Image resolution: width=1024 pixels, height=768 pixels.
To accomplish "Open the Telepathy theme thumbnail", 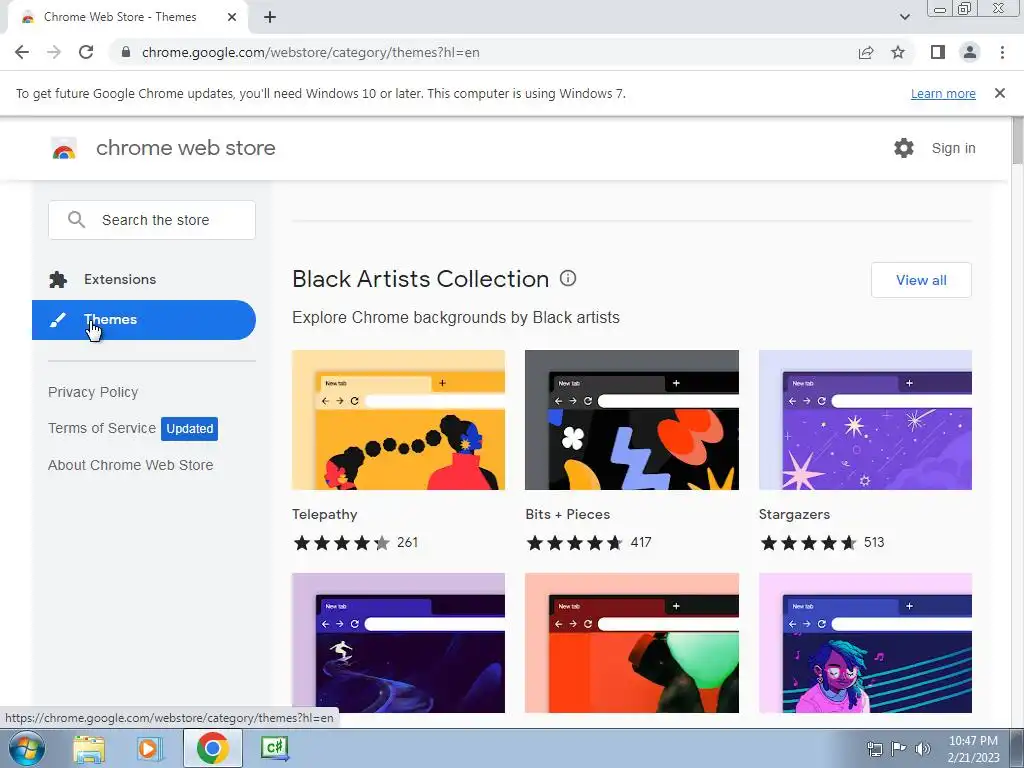I will click(398, 420).
